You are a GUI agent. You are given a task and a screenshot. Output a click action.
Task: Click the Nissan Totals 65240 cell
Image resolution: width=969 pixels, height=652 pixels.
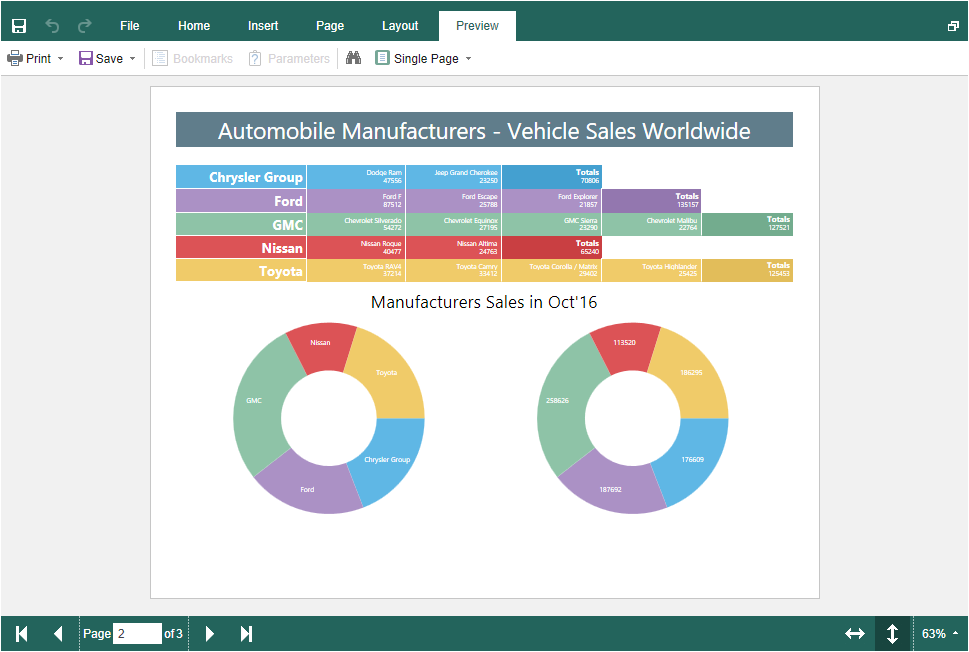(x=552, y=247)
